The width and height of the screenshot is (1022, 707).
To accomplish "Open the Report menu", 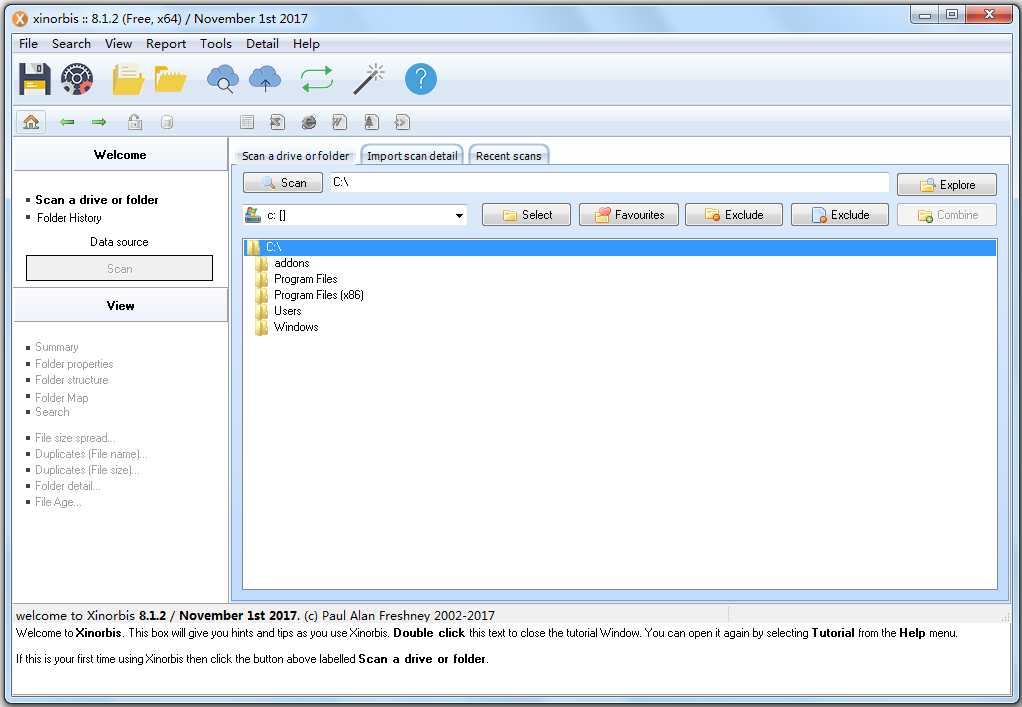I will pyautogui.click(x=166, y=44).
